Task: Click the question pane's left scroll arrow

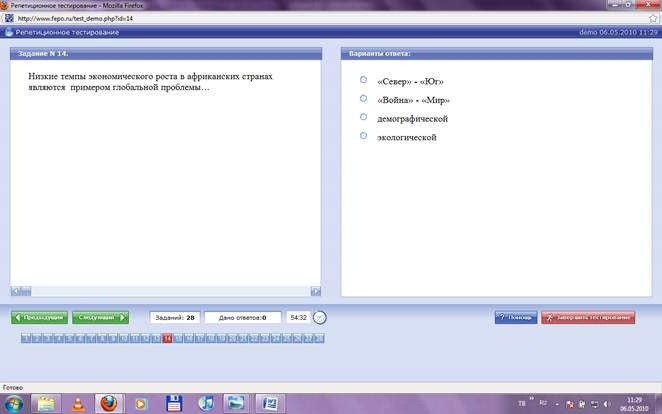Action: point(16,291)
